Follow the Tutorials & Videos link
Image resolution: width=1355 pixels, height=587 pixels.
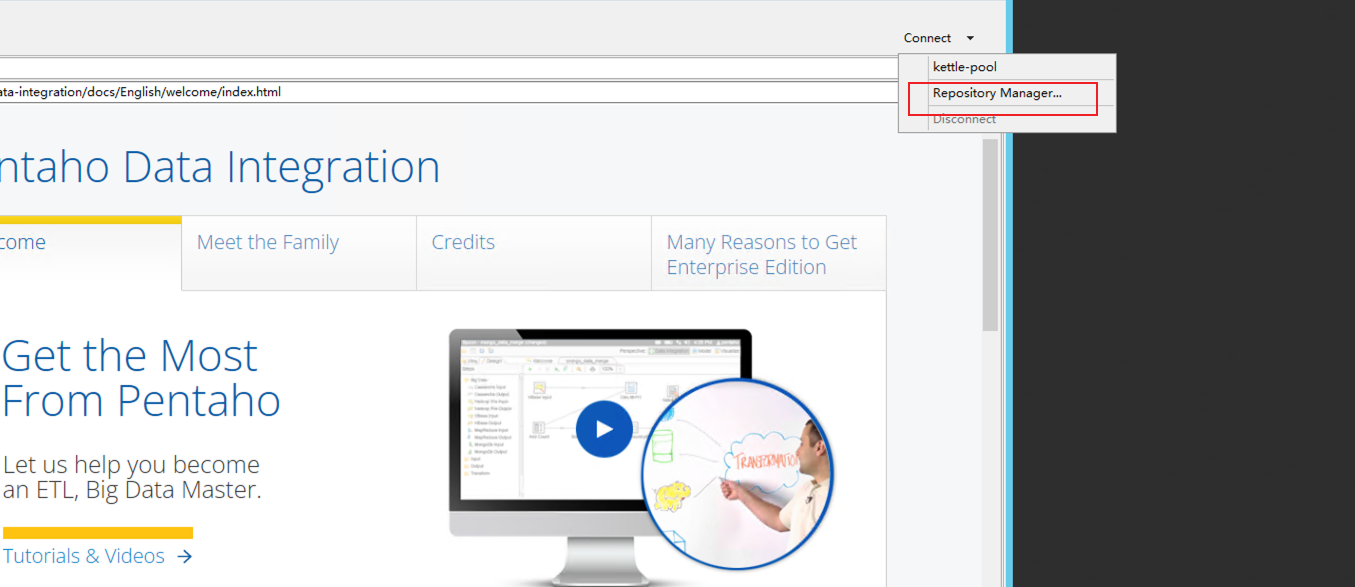[84, 556]
